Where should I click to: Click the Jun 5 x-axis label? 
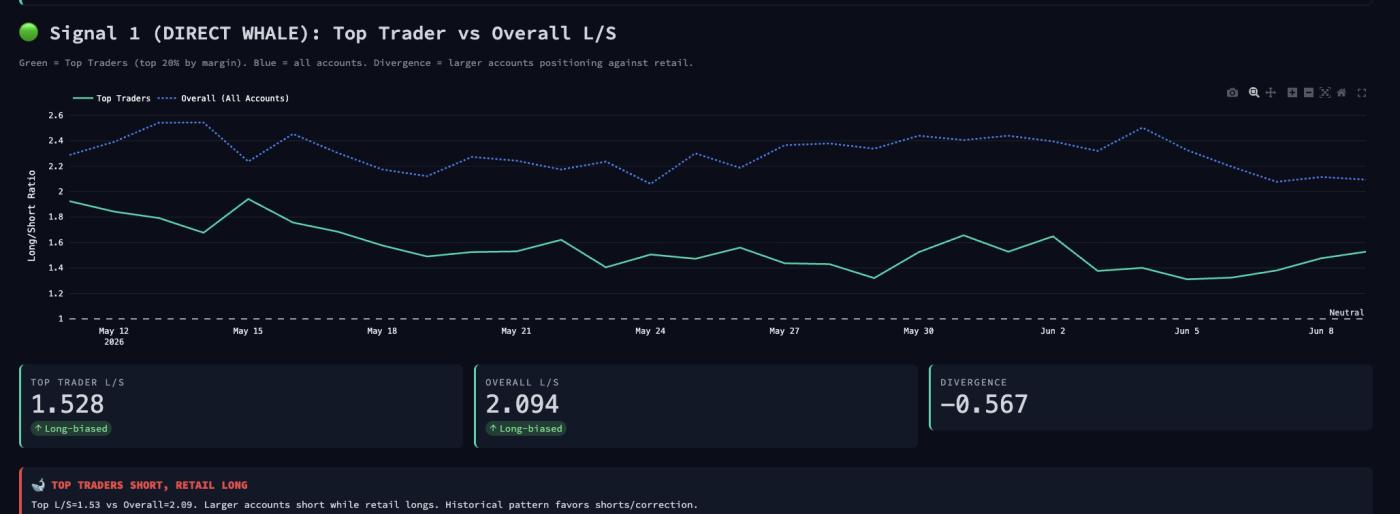point(1187,331)
